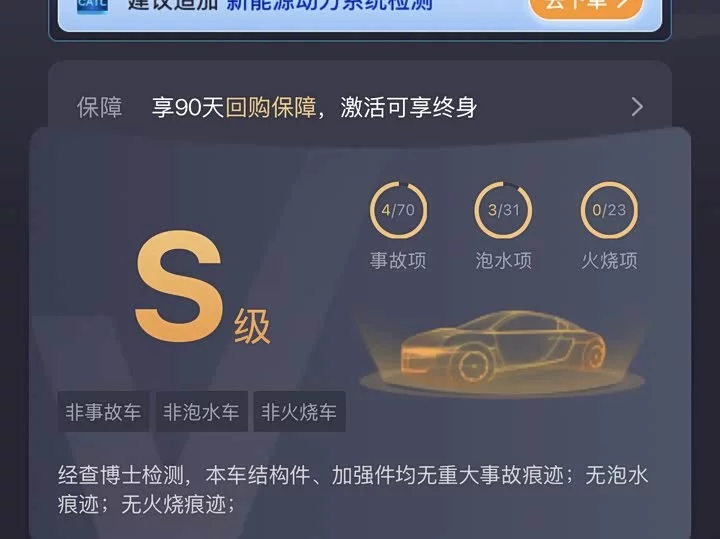Image resolution: width=720 pixels, height=539 pixels.
Task: Tap the orange 去下单 button
Action: coord(586,7)
